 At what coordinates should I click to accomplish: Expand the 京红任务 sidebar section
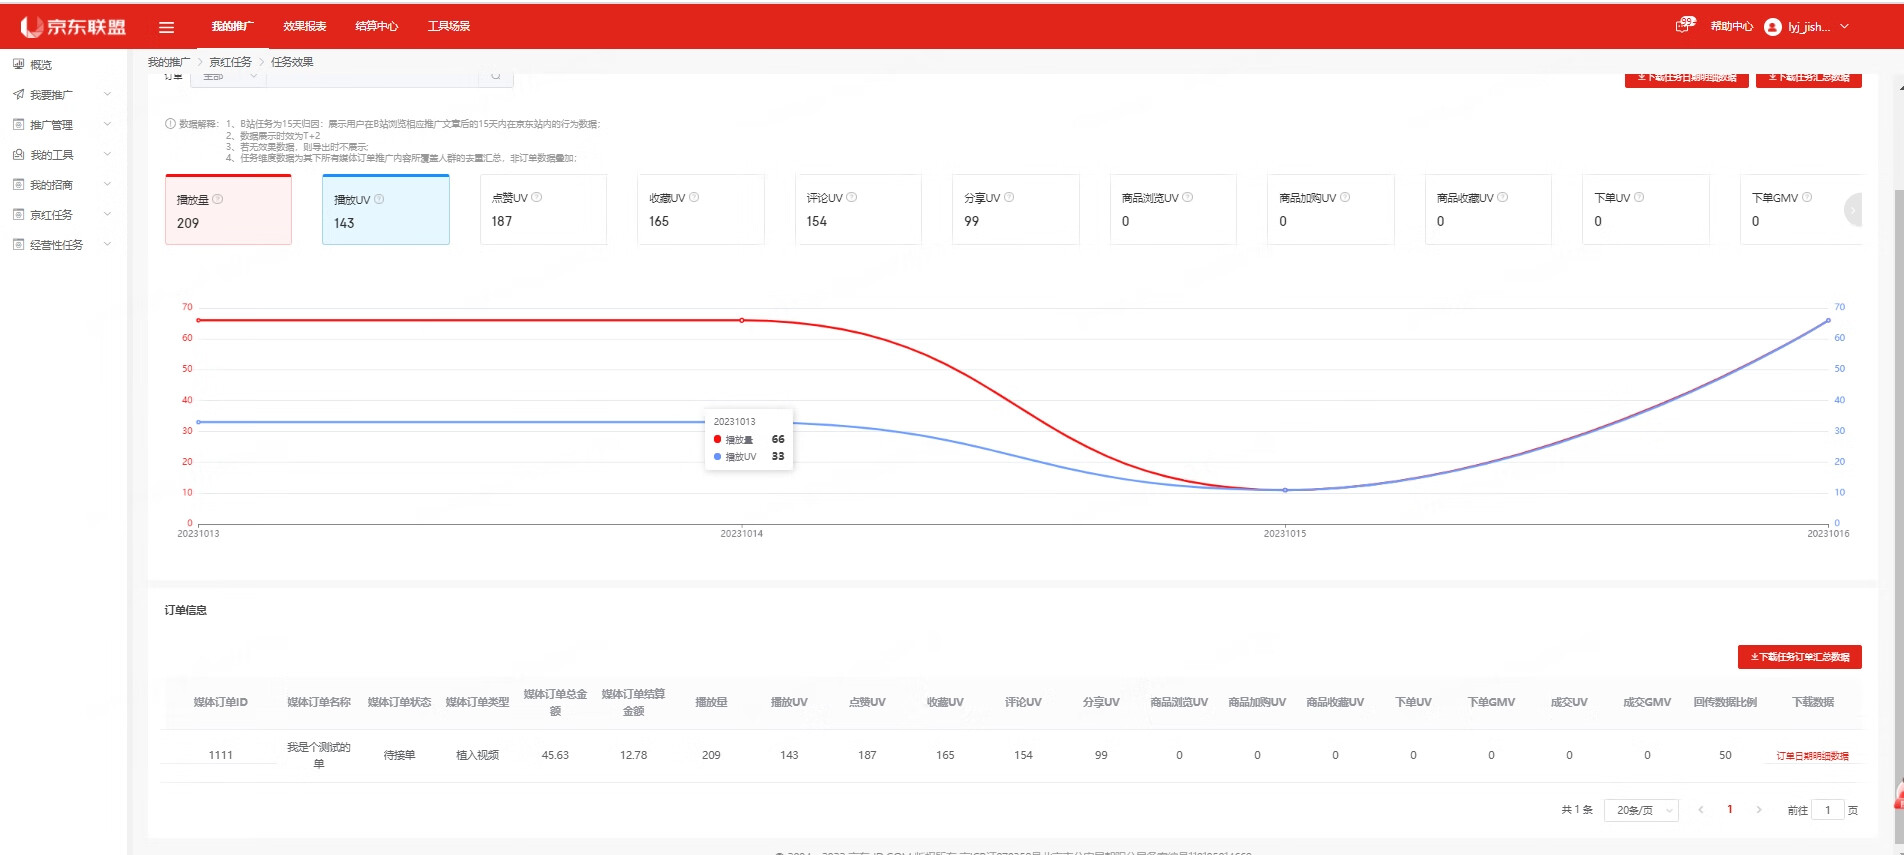tap(62, 215)
